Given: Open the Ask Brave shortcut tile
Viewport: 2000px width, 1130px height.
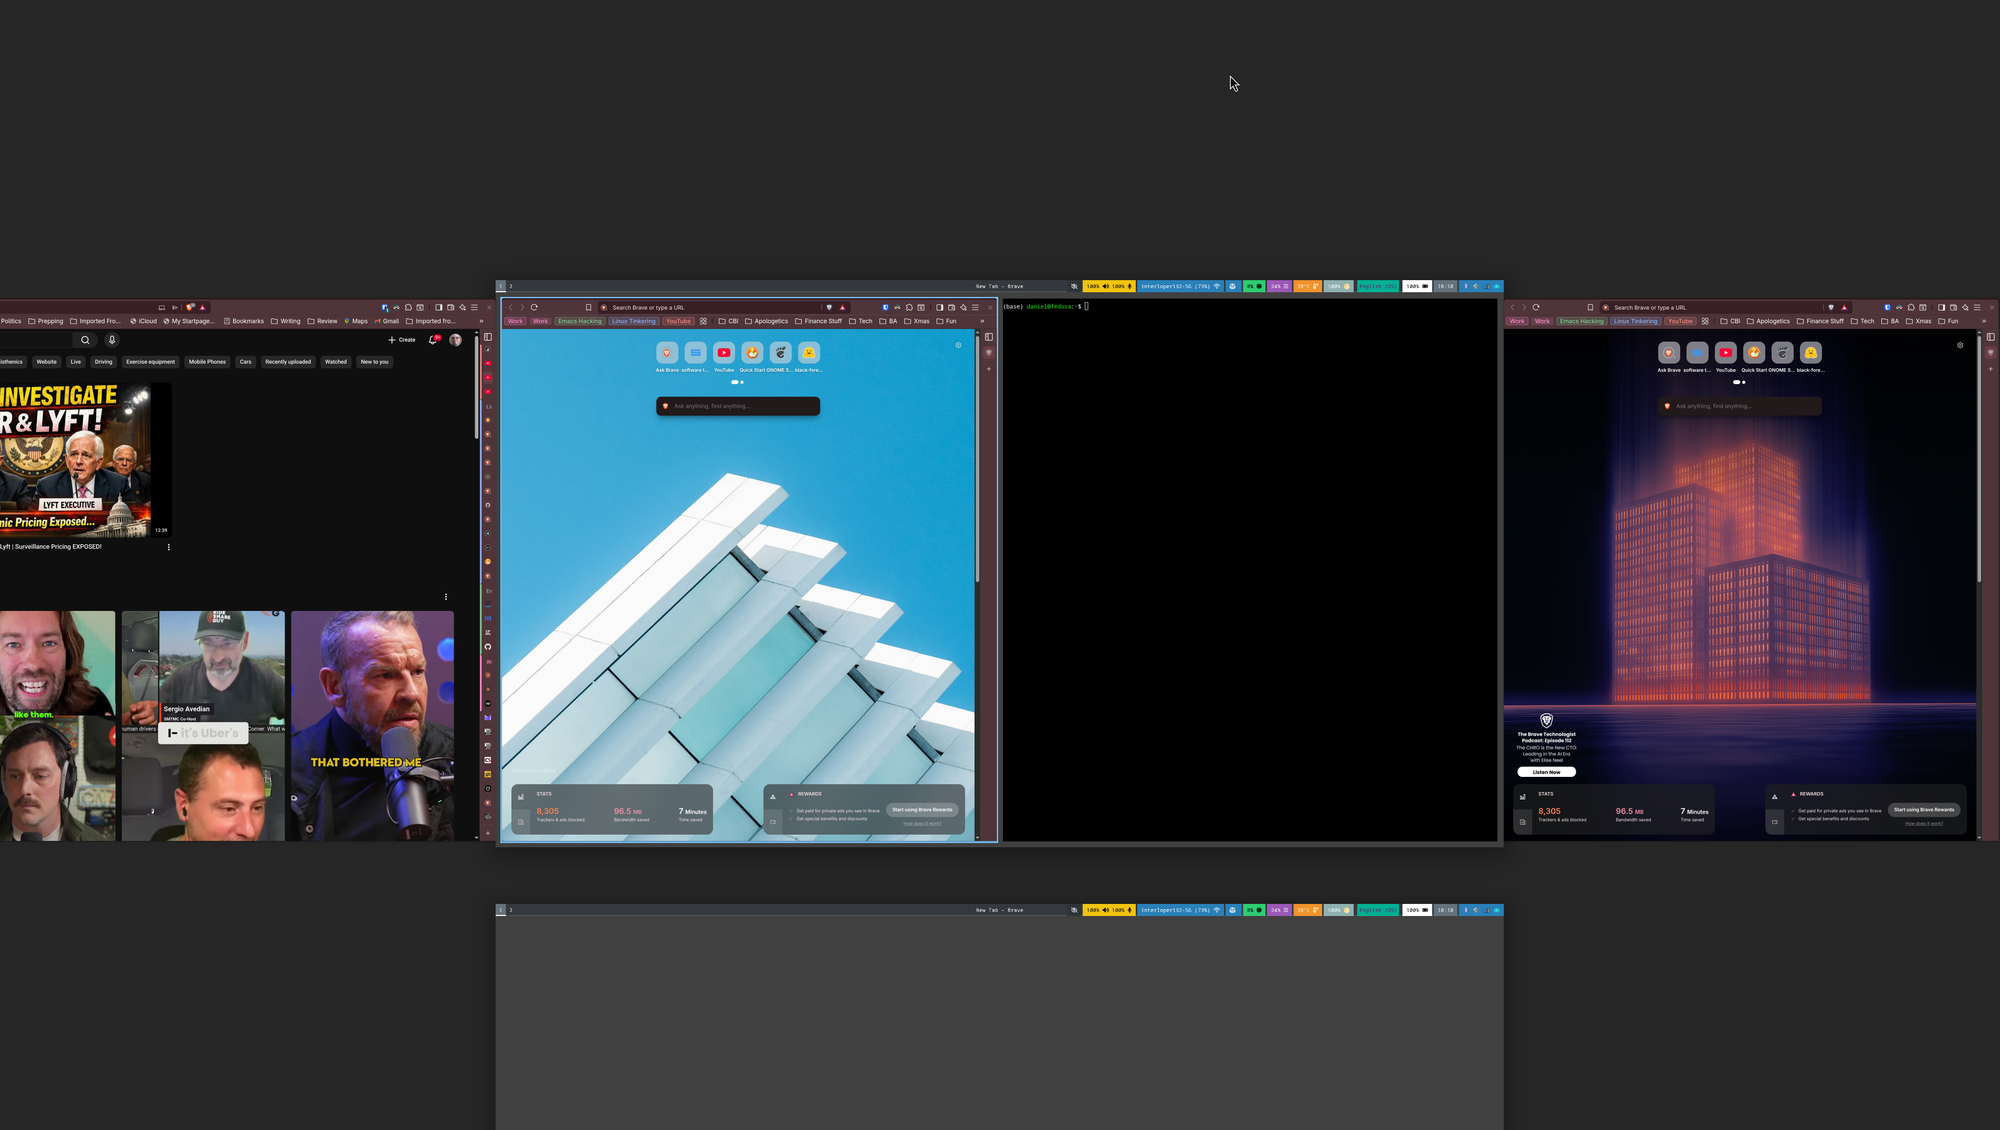Looking at the screenshot, I should tap(666, 352).
